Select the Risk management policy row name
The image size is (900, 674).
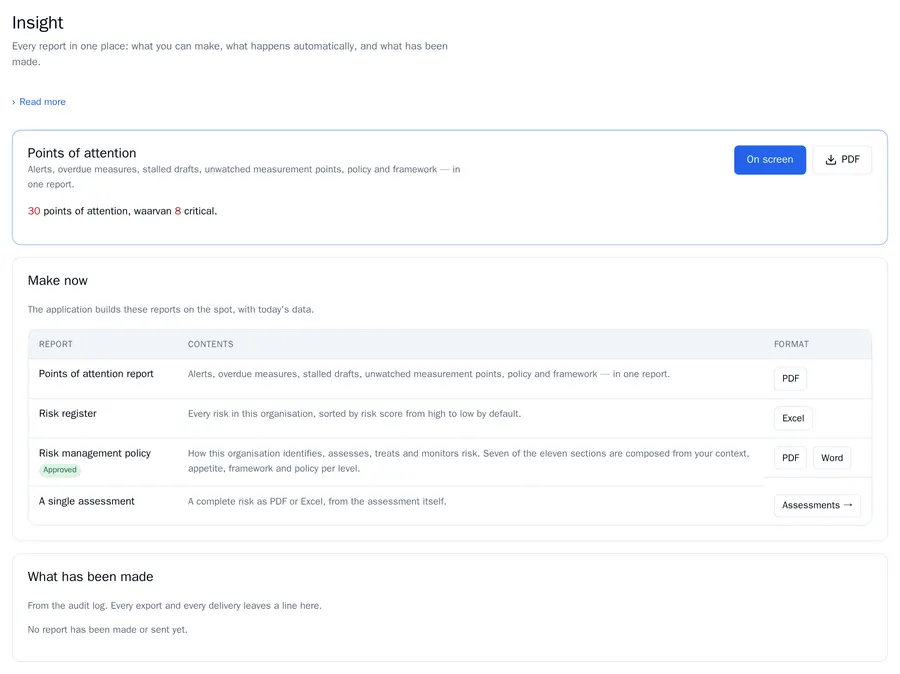pyautogui.click(x=95, y=453)
